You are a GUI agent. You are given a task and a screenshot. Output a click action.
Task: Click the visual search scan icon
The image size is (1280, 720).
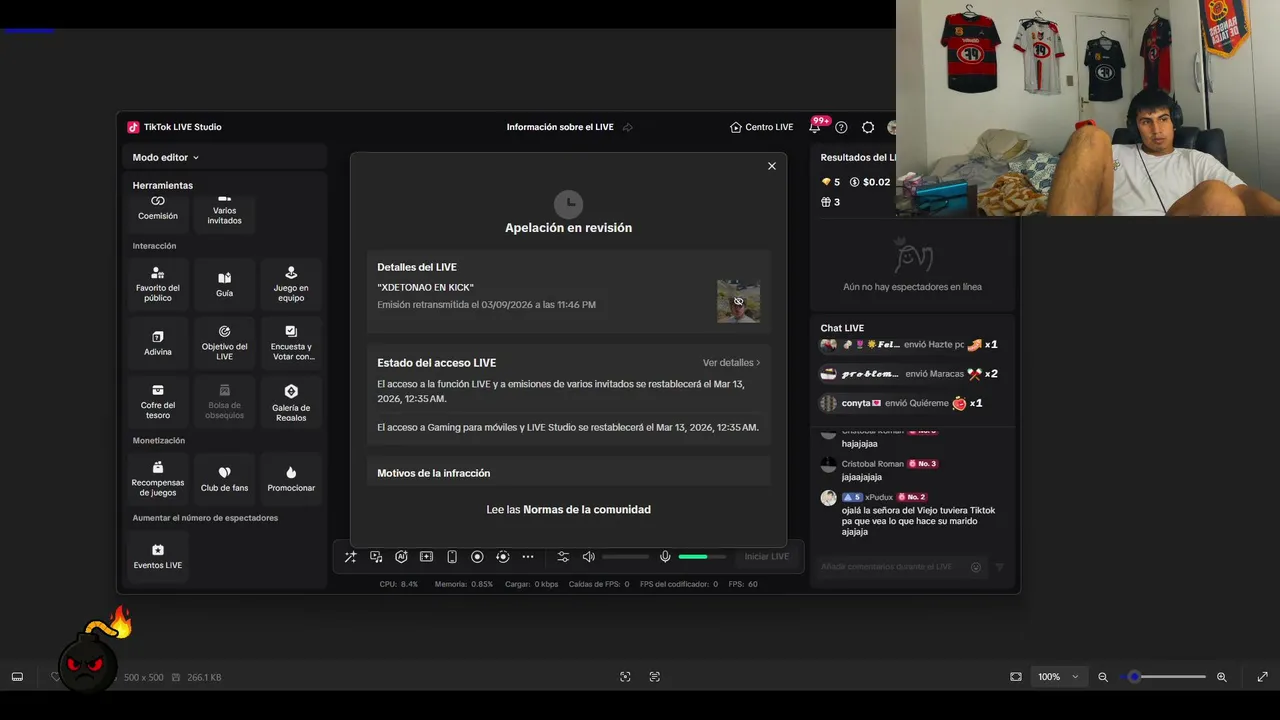[x=625, y=677]
